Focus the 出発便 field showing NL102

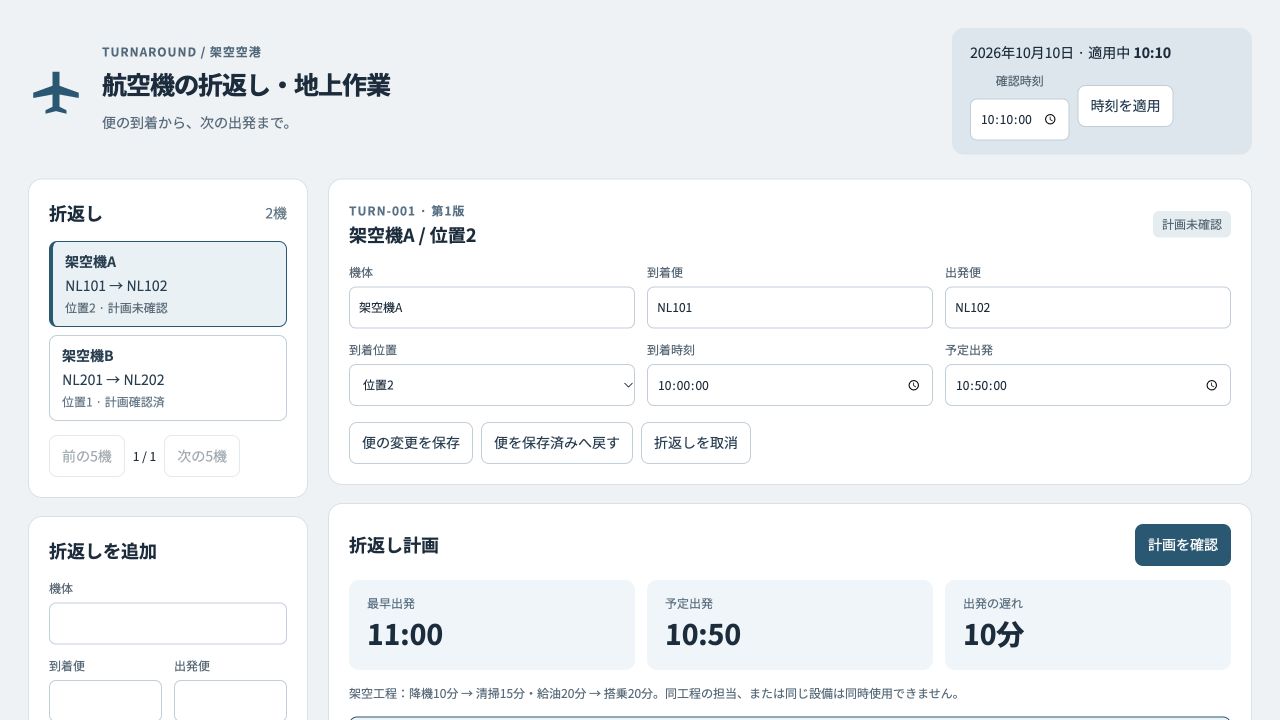pyautogui.click(x=1088, y=308)
